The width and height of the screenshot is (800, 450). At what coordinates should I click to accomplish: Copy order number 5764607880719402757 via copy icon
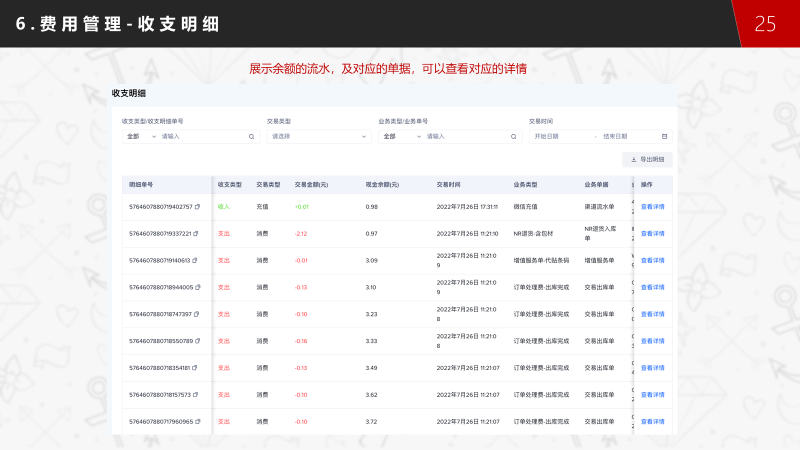(x=197, y=207)
